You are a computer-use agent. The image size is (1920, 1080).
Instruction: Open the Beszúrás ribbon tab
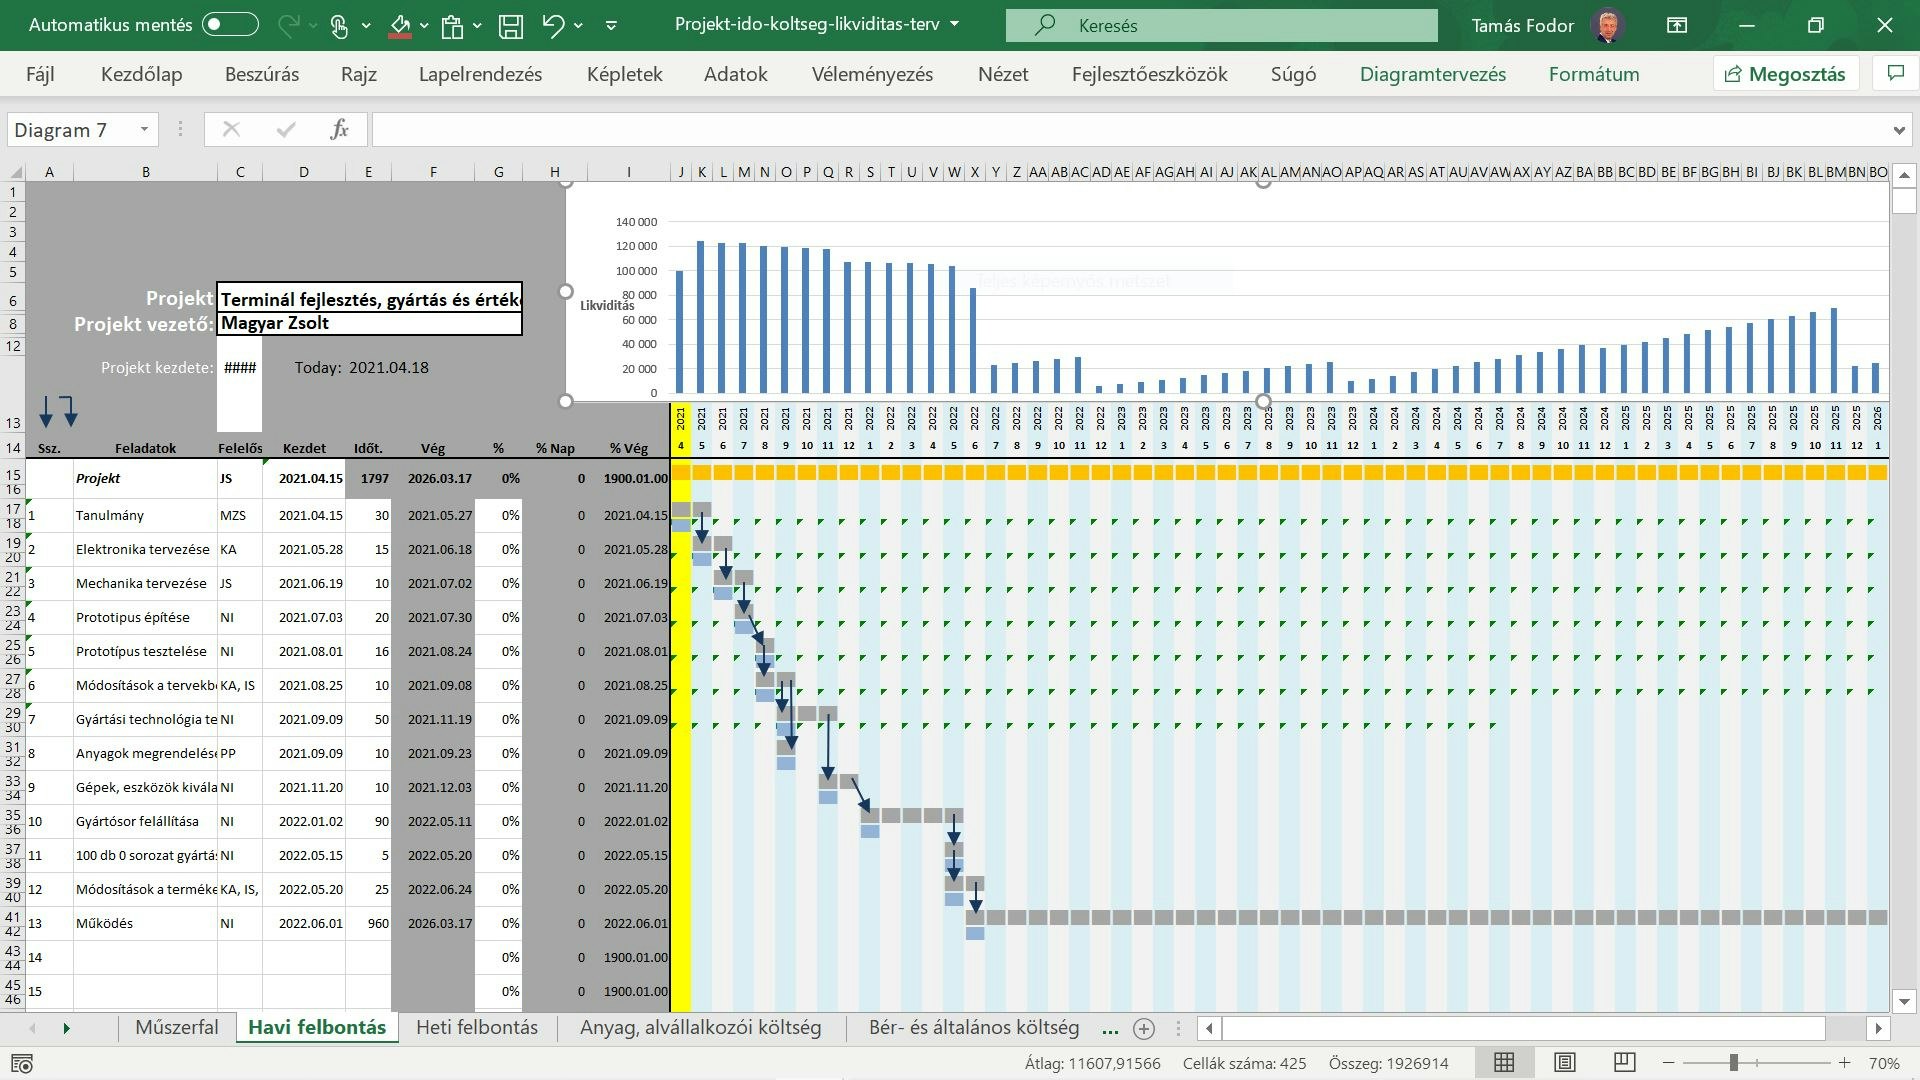(262, 74)
